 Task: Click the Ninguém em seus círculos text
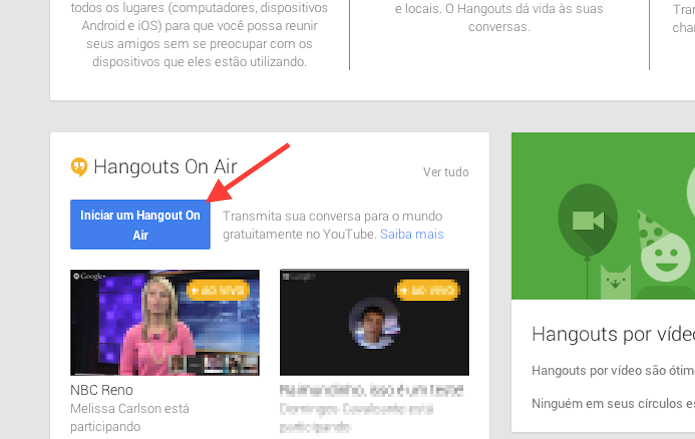pyautogui.click(x=613, y=404)
